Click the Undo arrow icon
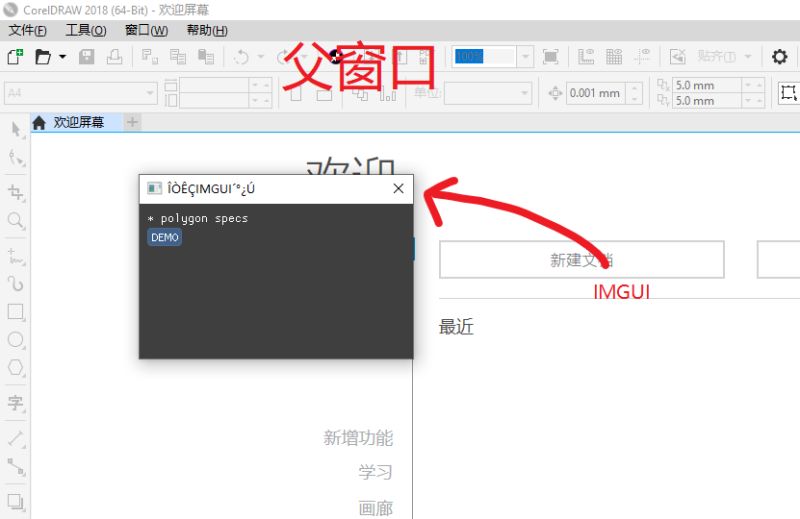 pos(241,57)
